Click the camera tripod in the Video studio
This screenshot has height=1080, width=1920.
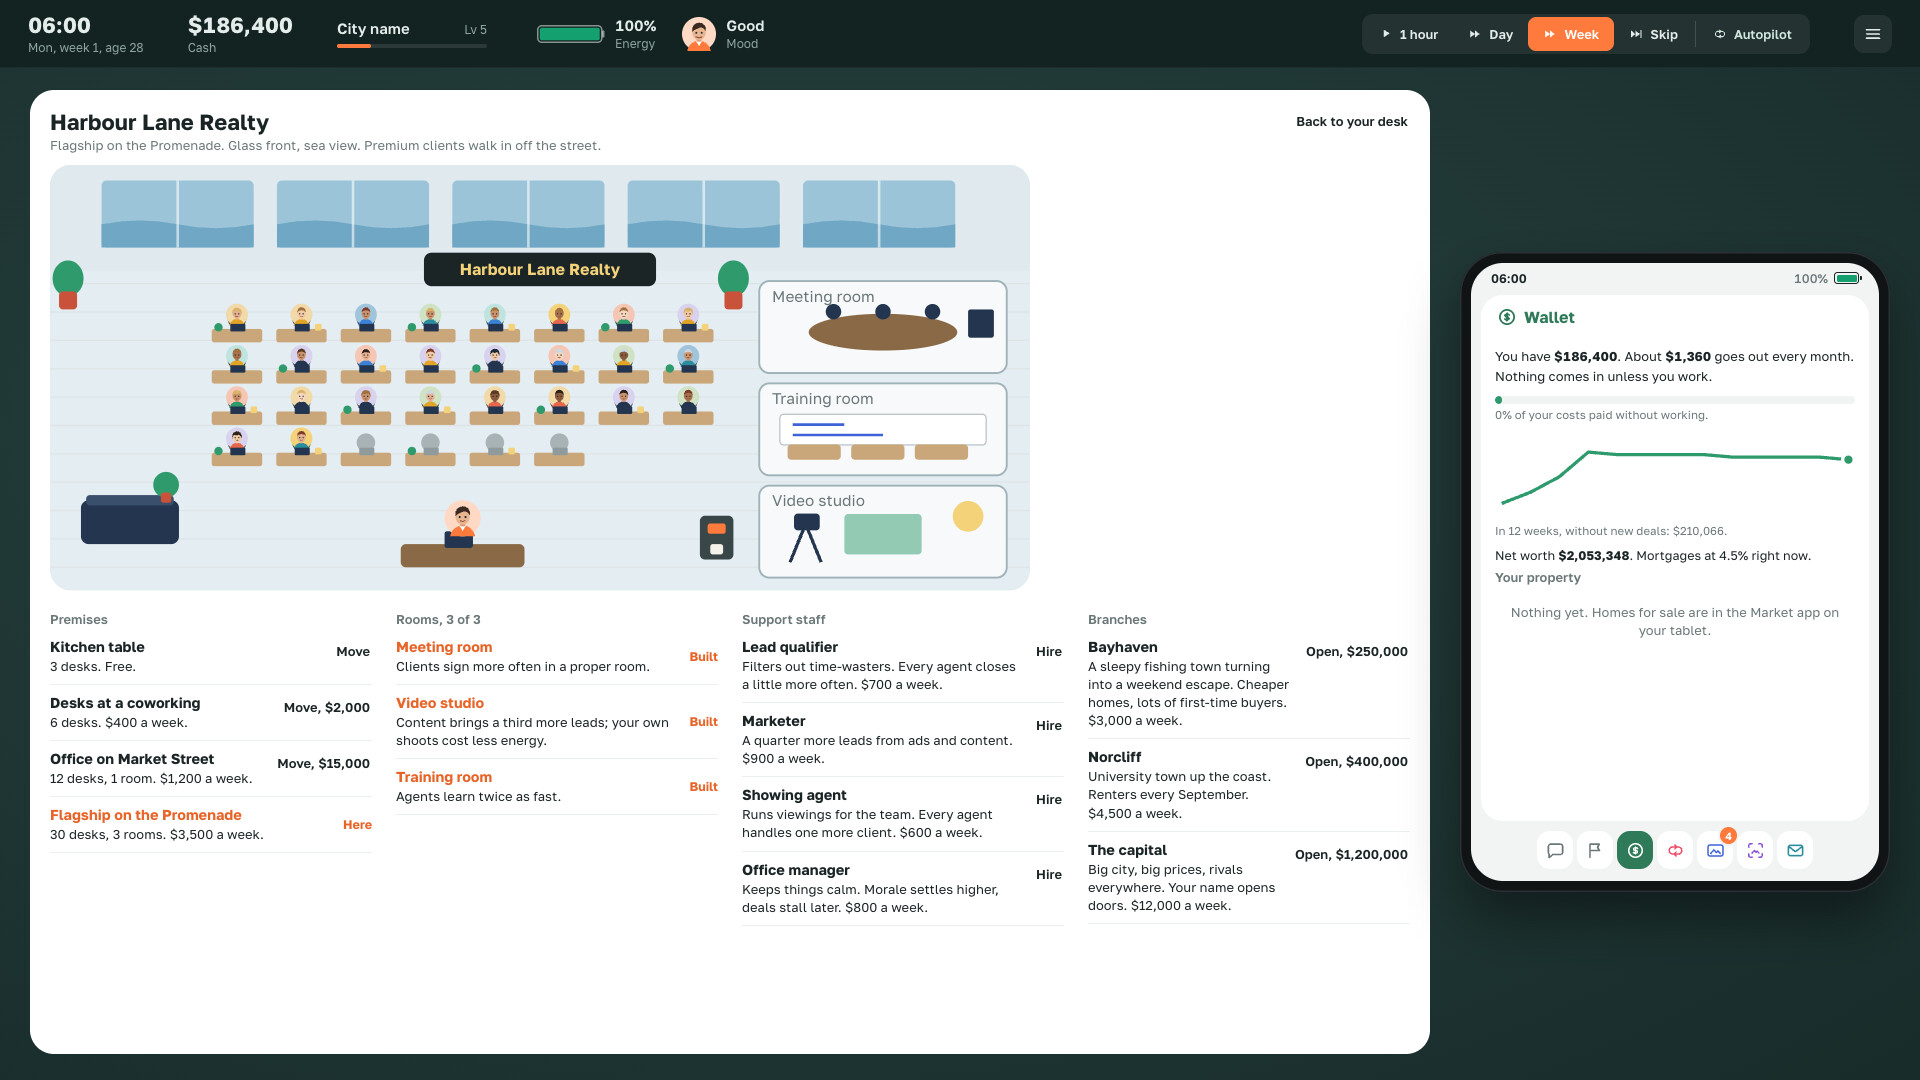(806, 538)
